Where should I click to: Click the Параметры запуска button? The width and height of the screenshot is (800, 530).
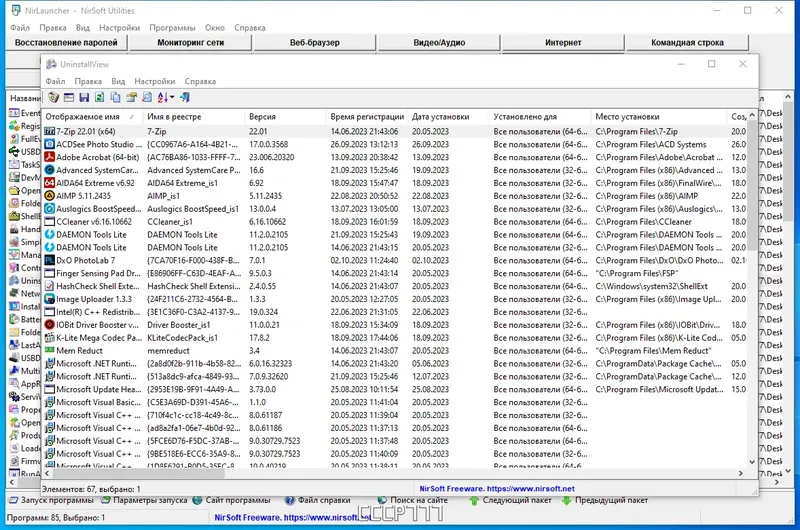[x=144, y=500]
